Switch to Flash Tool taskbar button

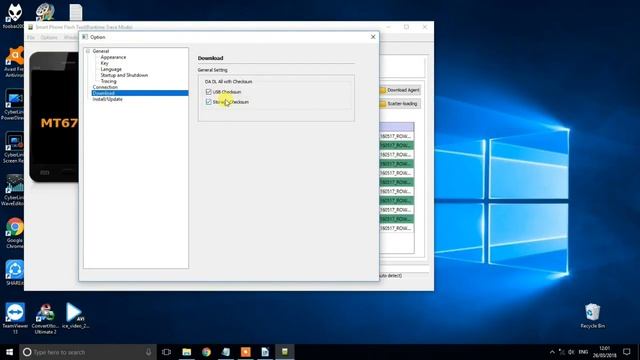(284, 352)
